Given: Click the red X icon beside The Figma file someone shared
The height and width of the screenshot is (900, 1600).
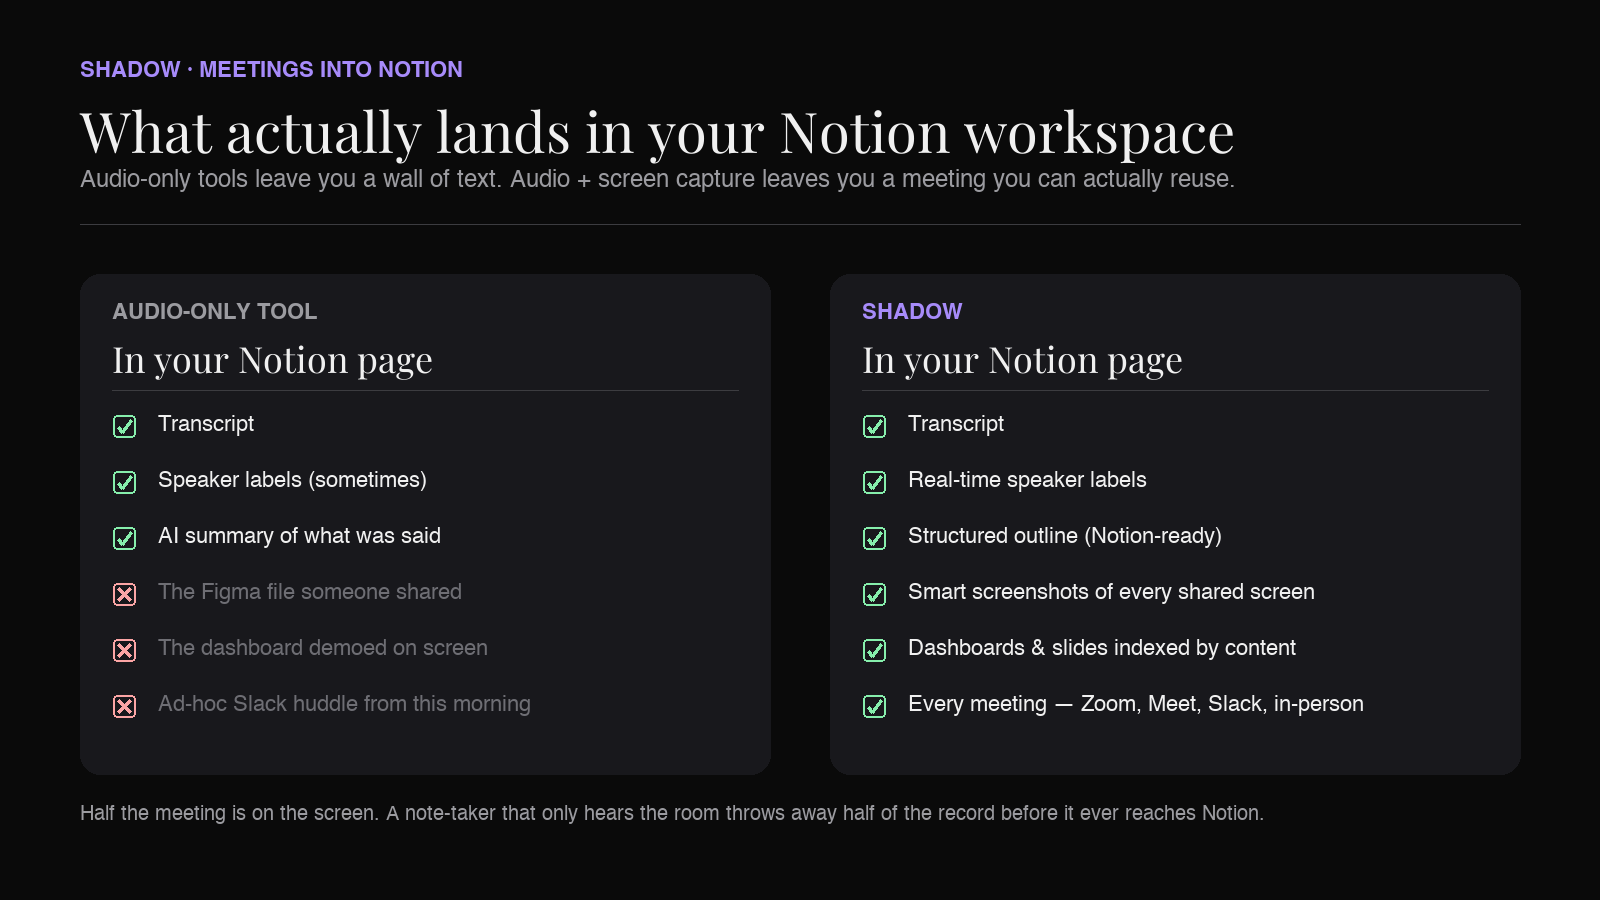Looking at the screenshot, I should (124, 595).
